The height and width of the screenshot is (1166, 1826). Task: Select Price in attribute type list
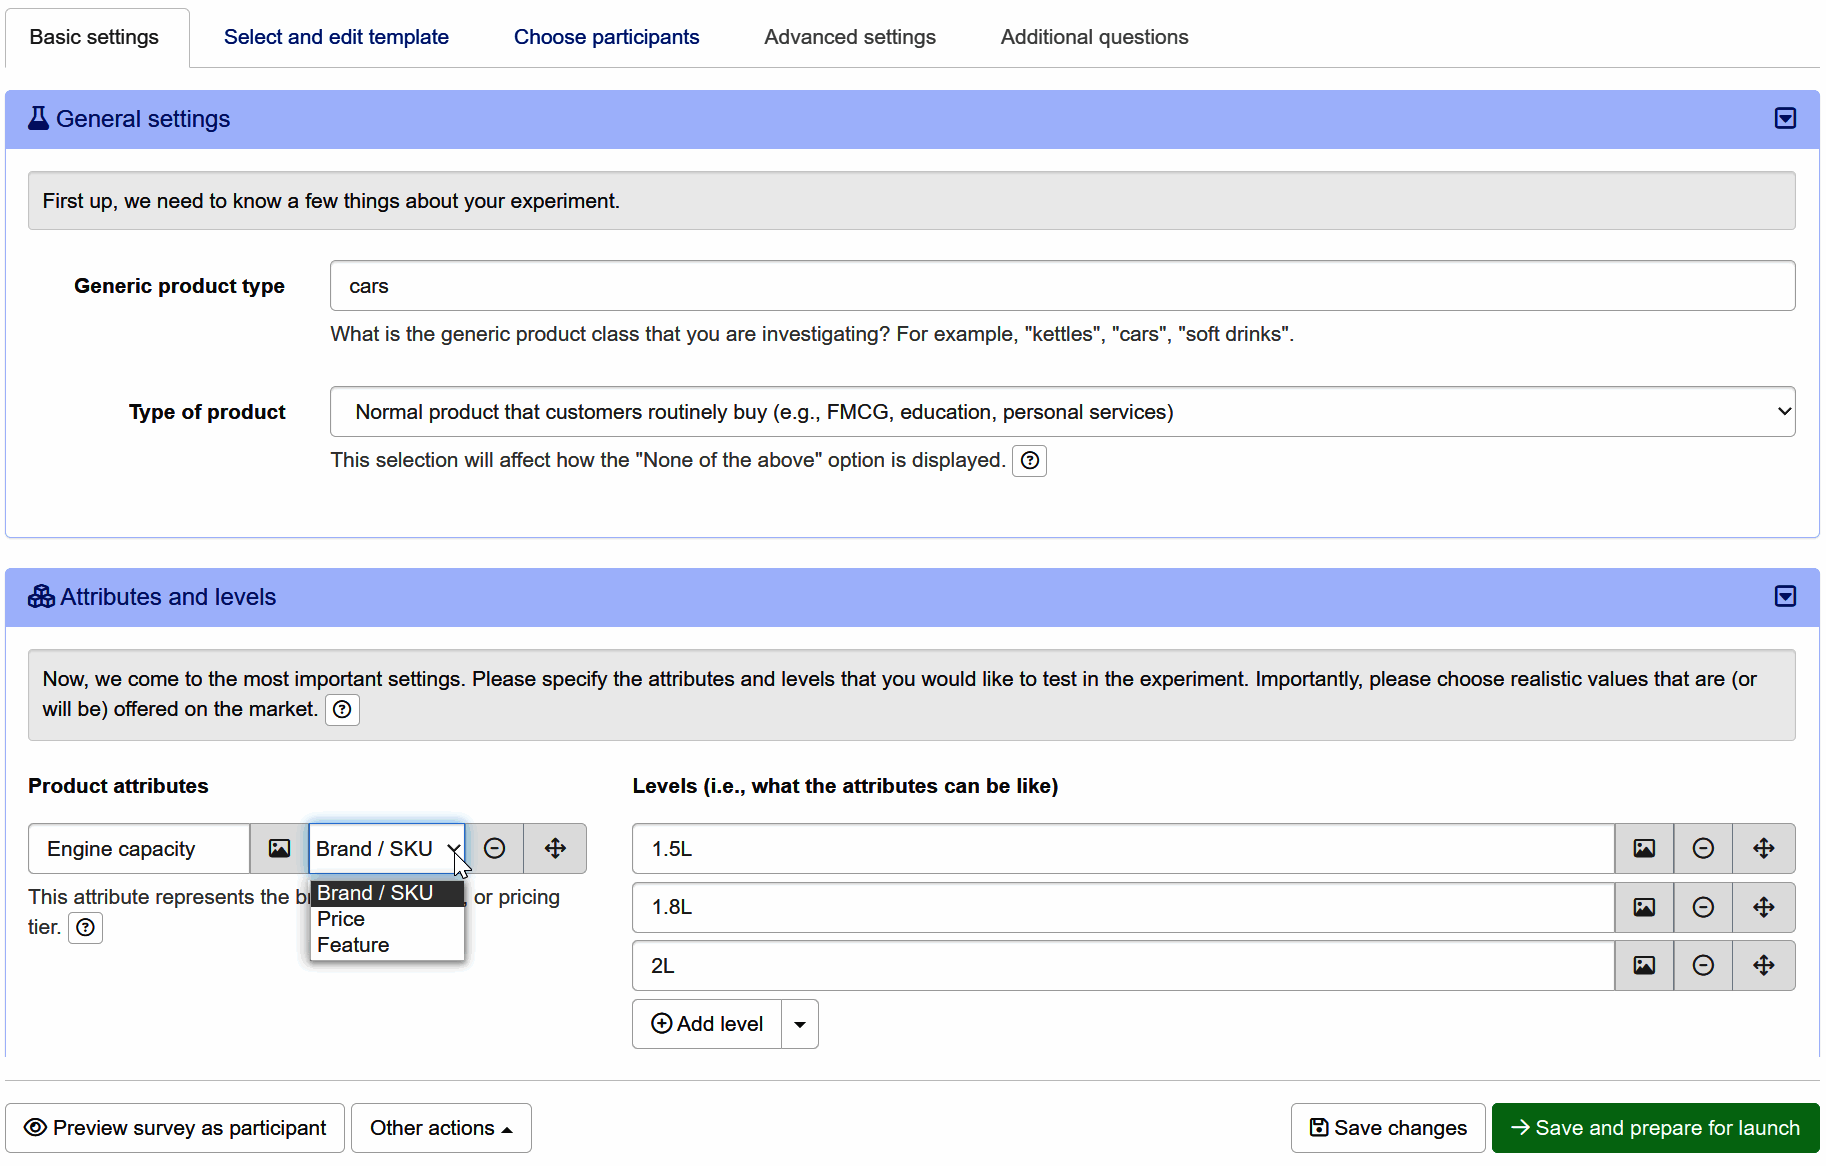342,919
